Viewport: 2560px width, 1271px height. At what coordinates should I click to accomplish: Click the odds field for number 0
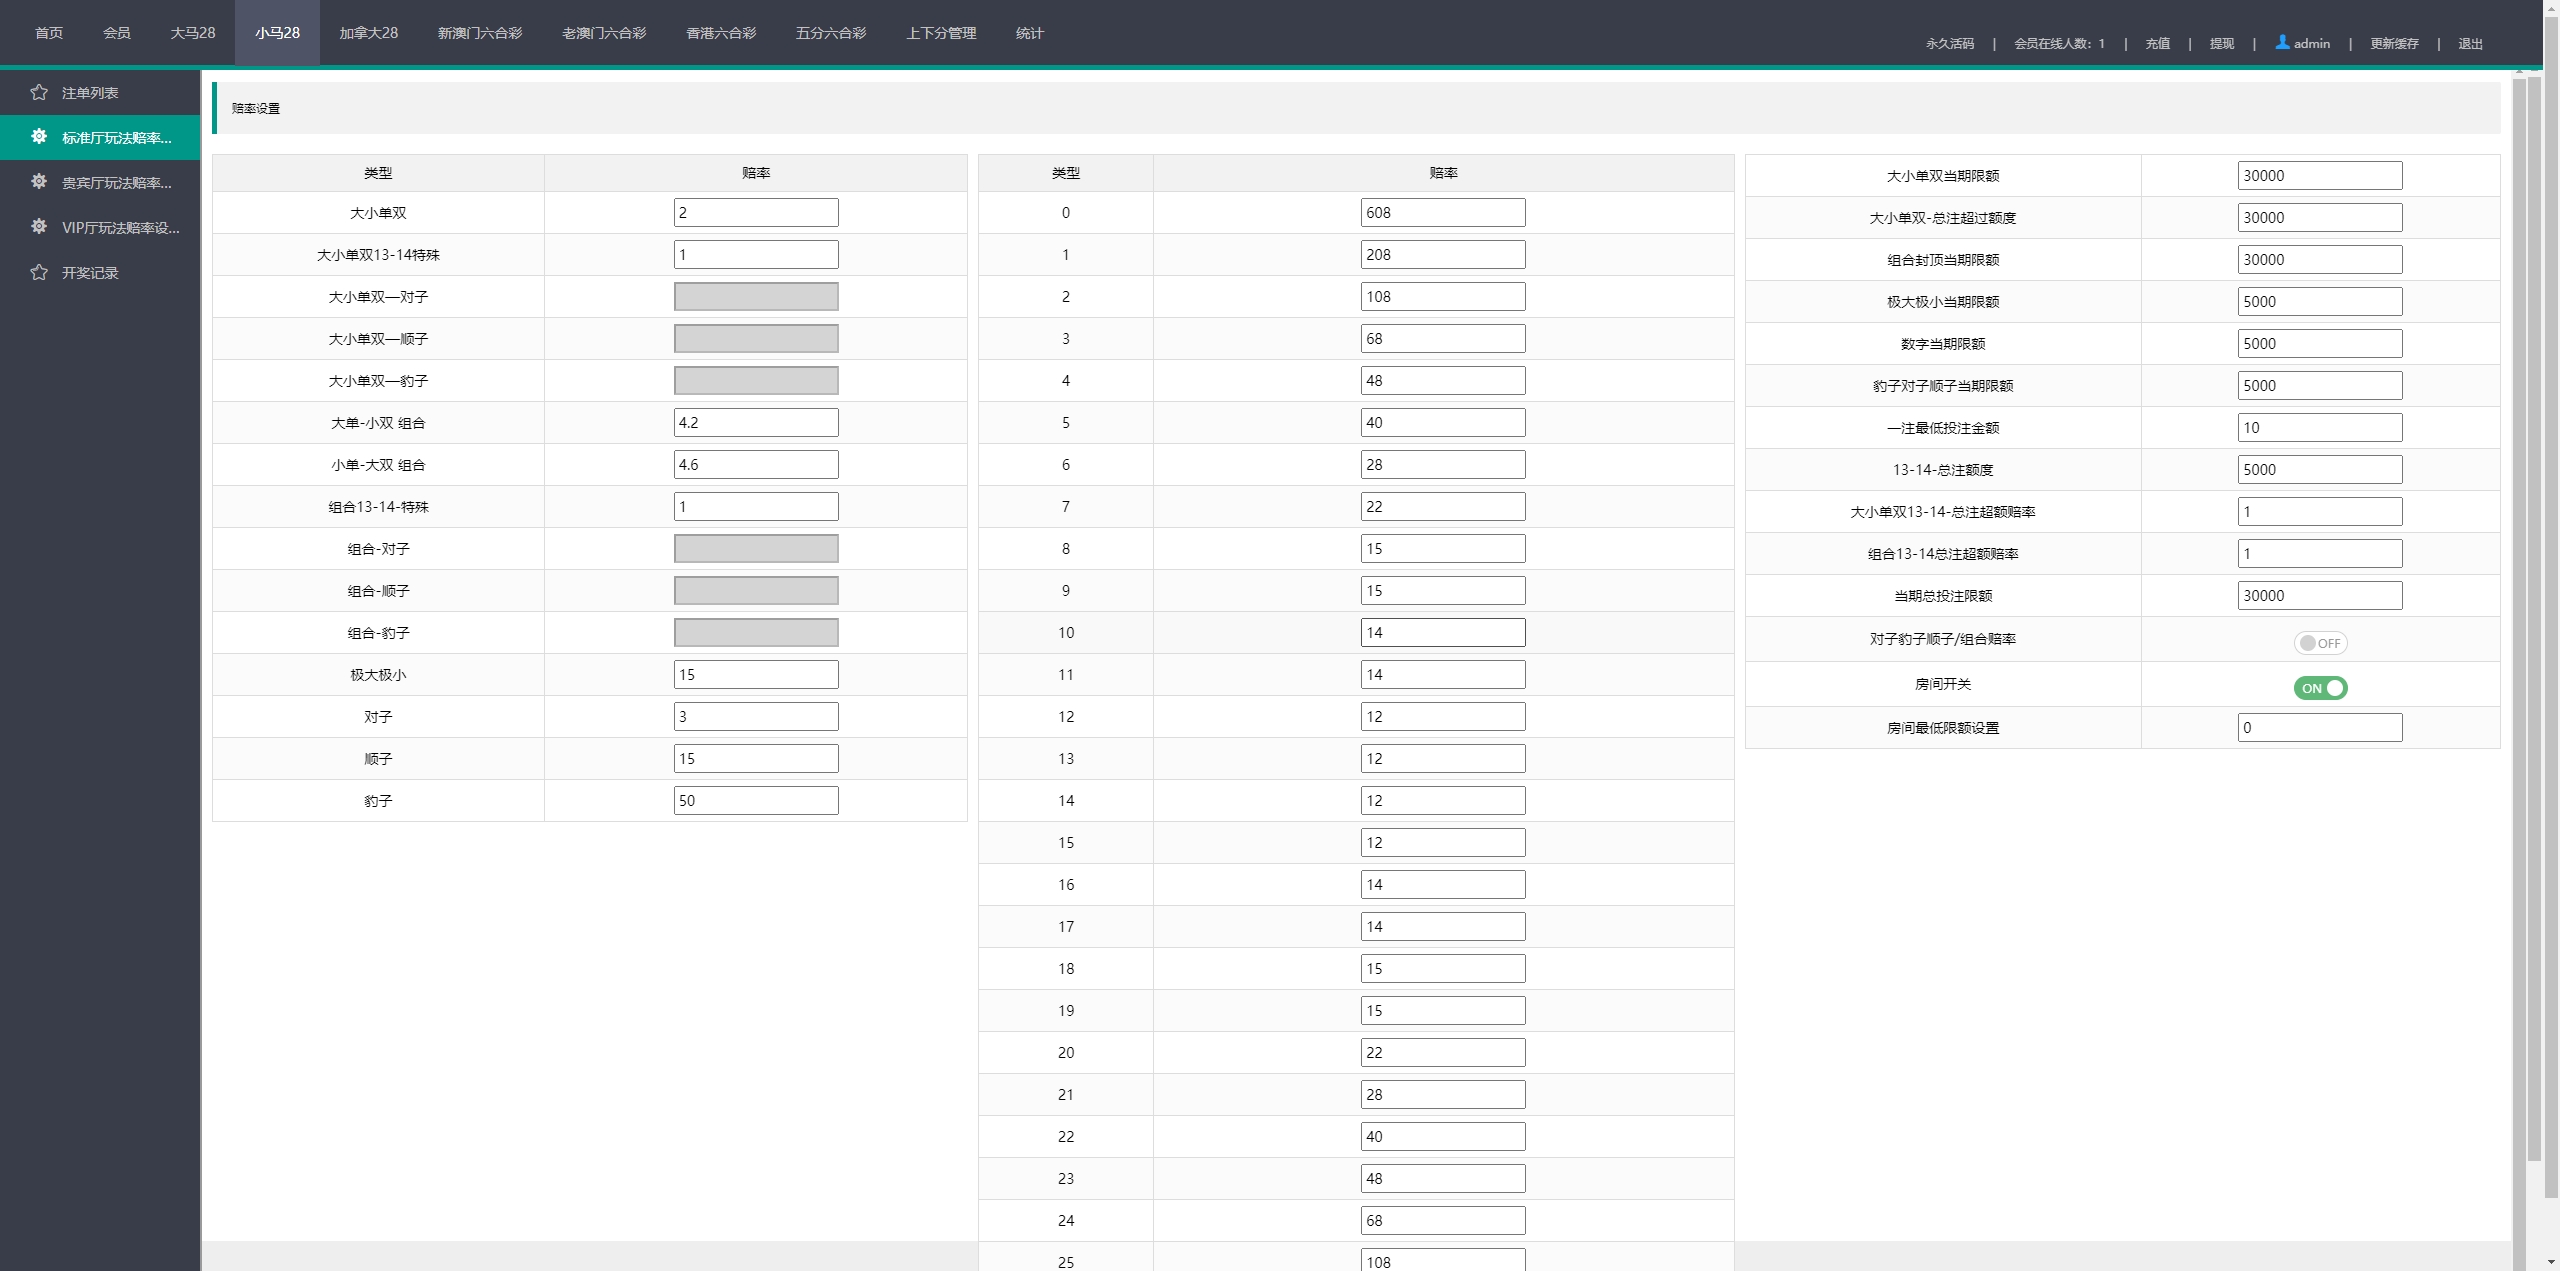[x=1442, y=212]
